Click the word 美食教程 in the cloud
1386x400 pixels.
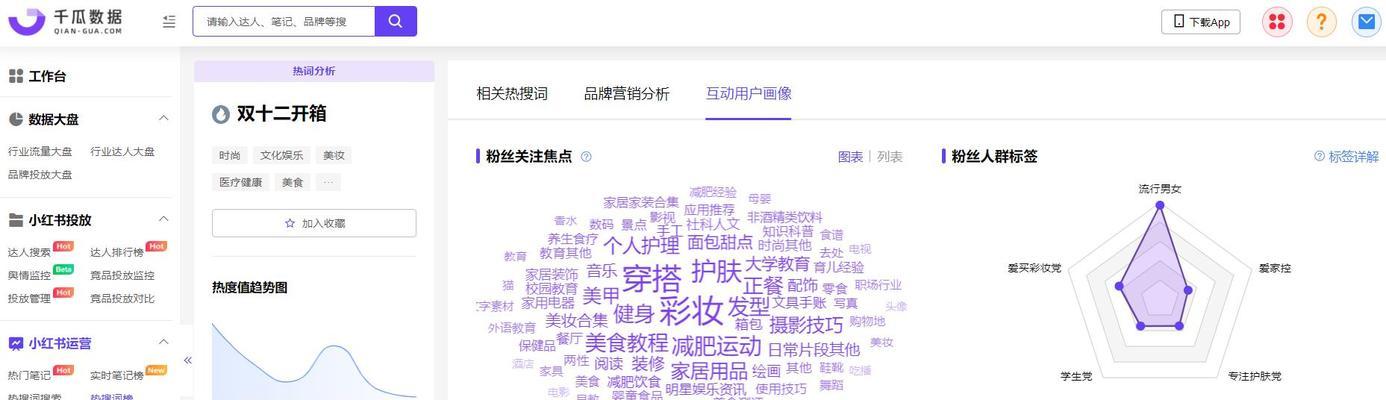[x=626, y=343]
